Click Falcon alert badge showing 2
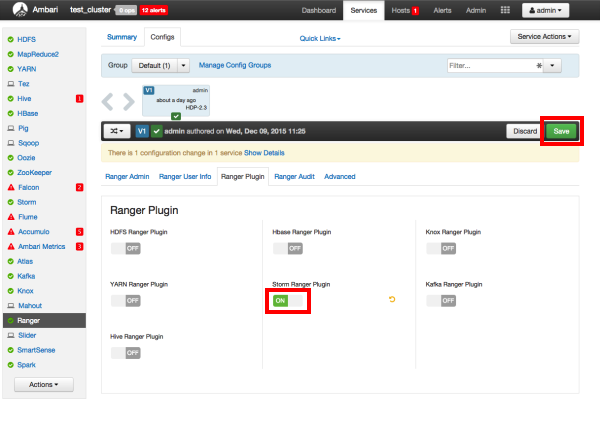 click(80, 187)
